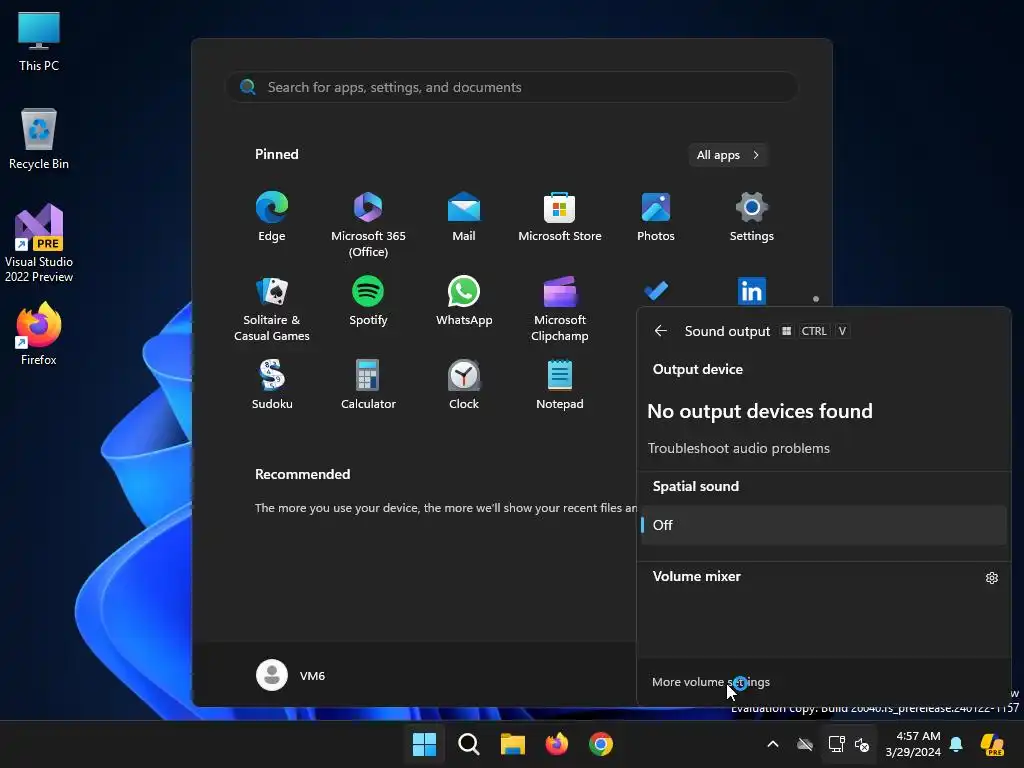The image size is (1024, 768).
Task: Open the Copilot Preview taskbar icon
Action: pos(993,744)
